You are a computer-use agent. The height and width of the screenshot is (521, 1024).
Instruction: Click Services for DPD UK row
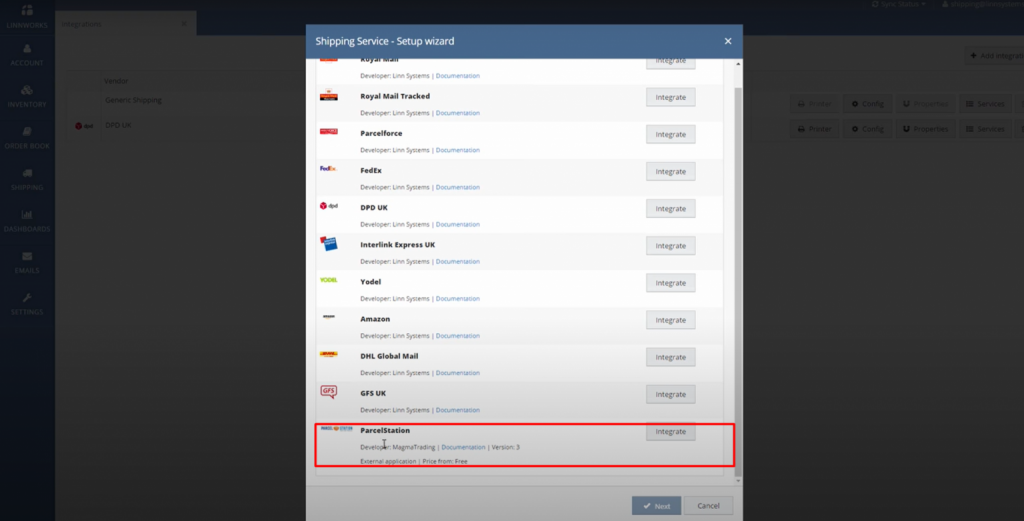pyautogui.click(x=985, y=129)
